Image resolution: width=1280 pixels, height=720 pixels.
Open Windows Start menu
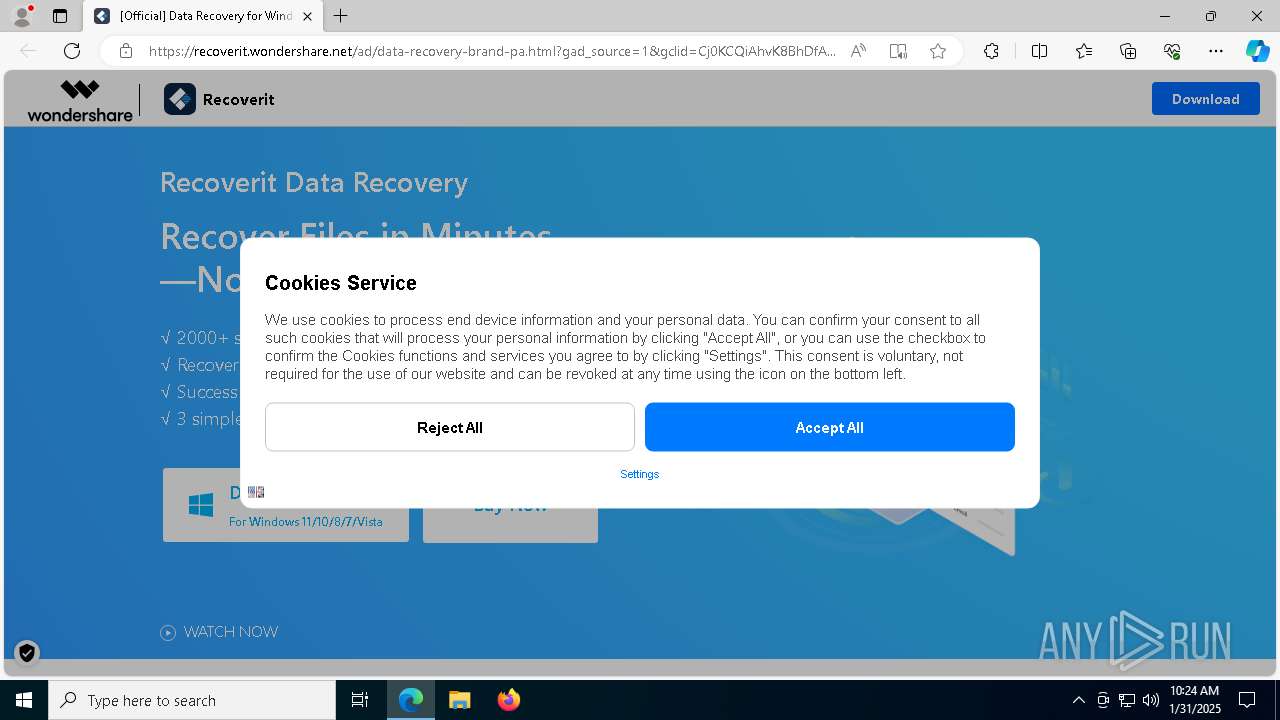pos(24,700)
